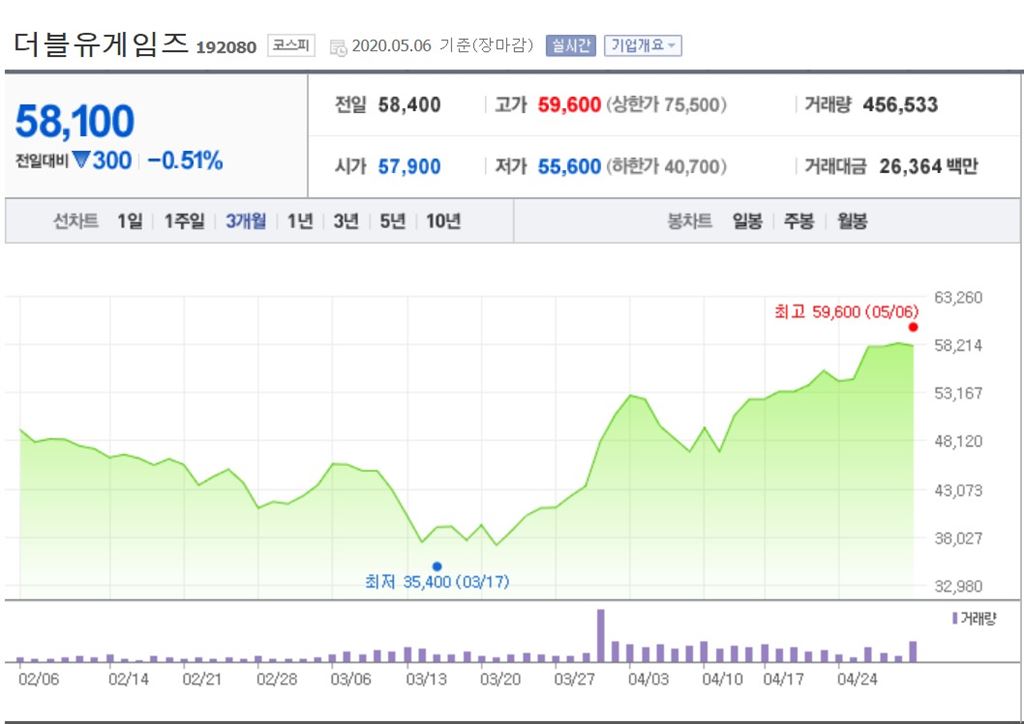This screenshot has width=1024, height=724.
Task: Select the 3개월 line chart tab
Action: tap(246, 221)
